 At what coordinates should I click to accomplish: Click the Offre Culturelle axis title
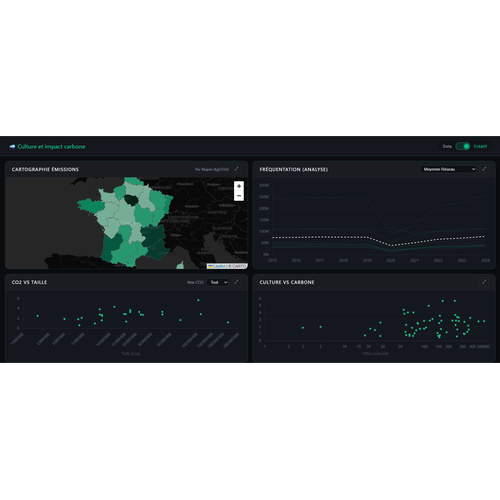point(375,354)
